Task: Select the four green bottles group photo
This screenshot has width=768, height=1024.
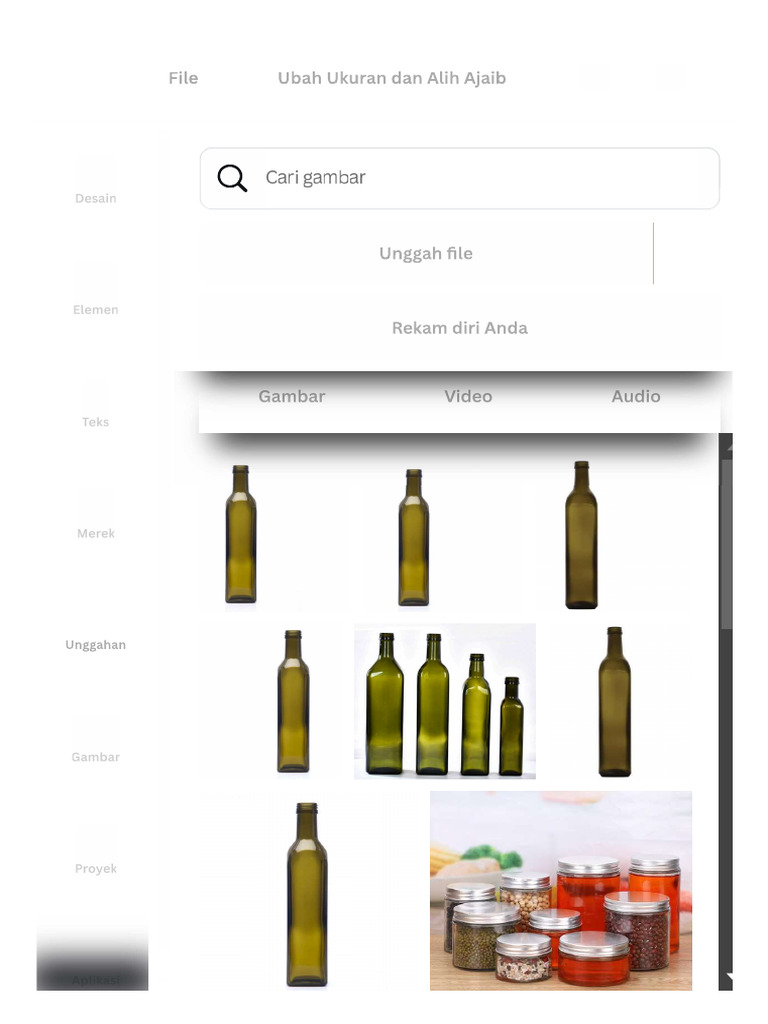Action: (x=445, y=701)
